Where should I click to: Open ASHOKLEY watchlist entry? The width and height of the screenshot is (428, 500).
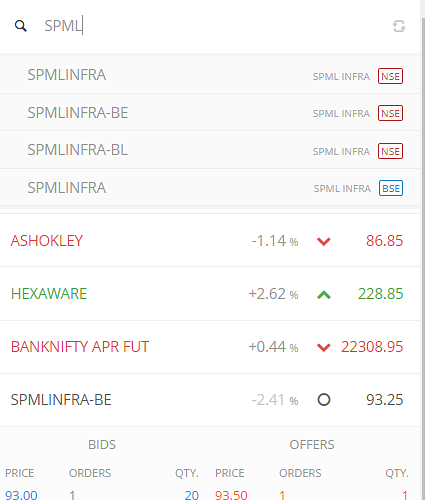(210, 240)
